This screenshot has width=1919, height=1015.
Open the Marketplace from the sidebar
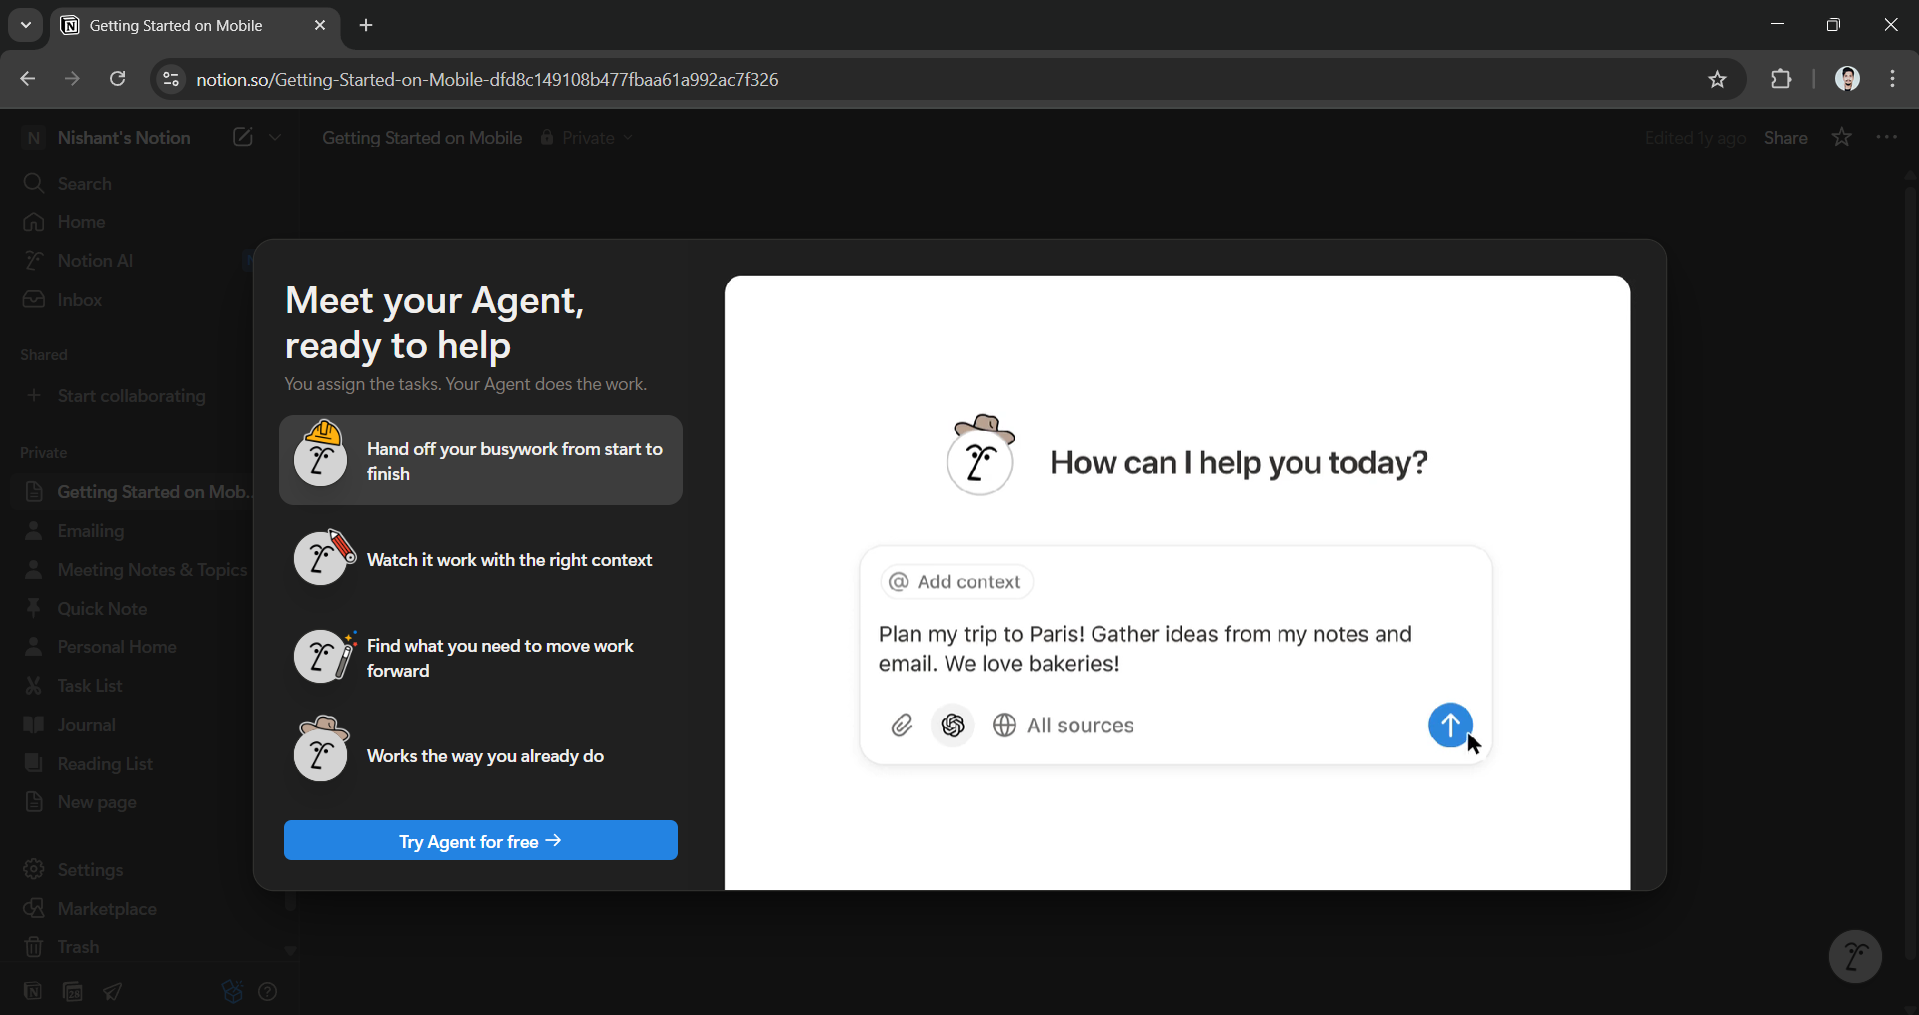[106, 908]
